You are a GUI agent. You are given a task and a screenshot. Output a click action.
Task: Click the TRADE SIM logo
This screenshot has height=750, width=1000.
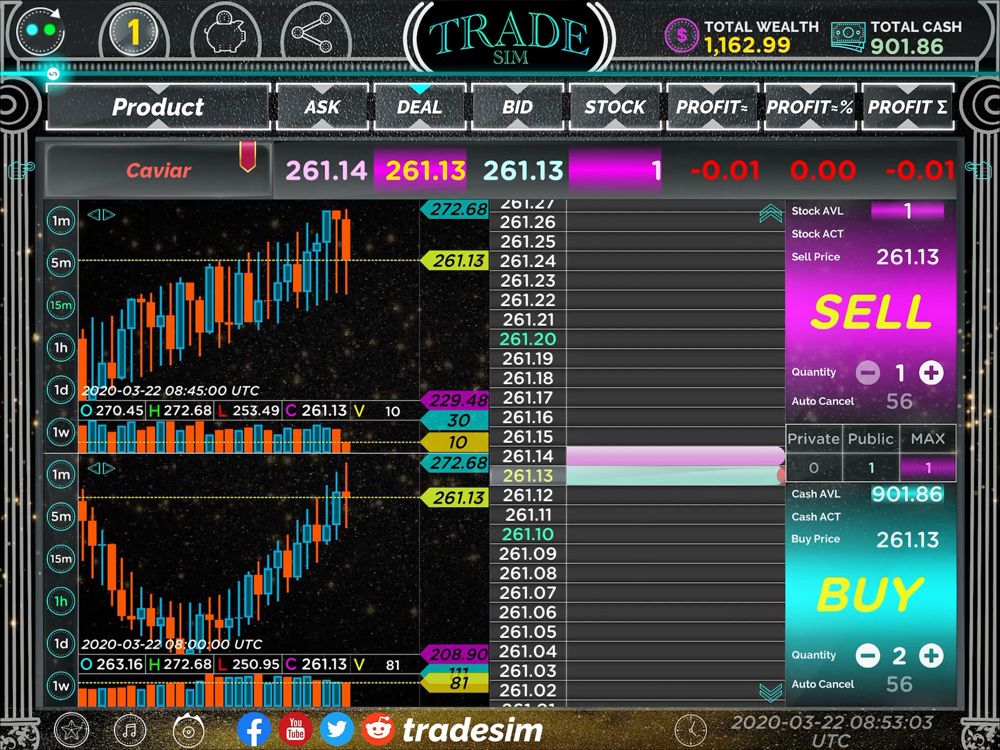pyautogui.click(x=510, y=38)
